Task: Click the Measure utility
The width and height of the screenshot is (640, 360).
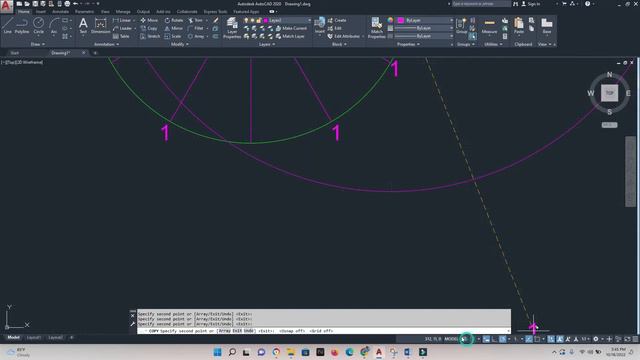Action: tap(489, 26)
